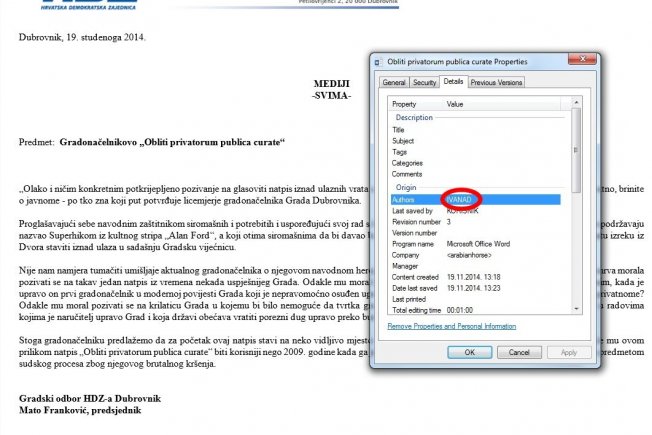Open the Previous Versions tab
652x435 pixels.
point(496,82)
